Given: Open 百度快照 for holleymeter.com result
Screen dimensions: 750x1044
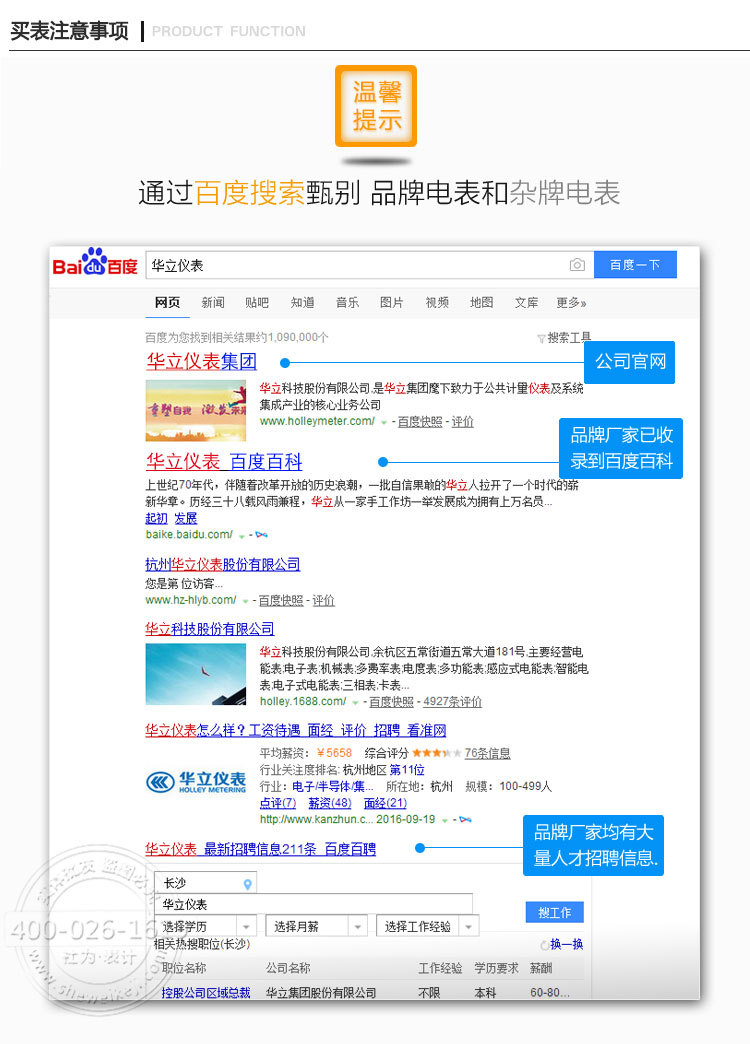Looking at the screenshot, I should click(420, 421).
